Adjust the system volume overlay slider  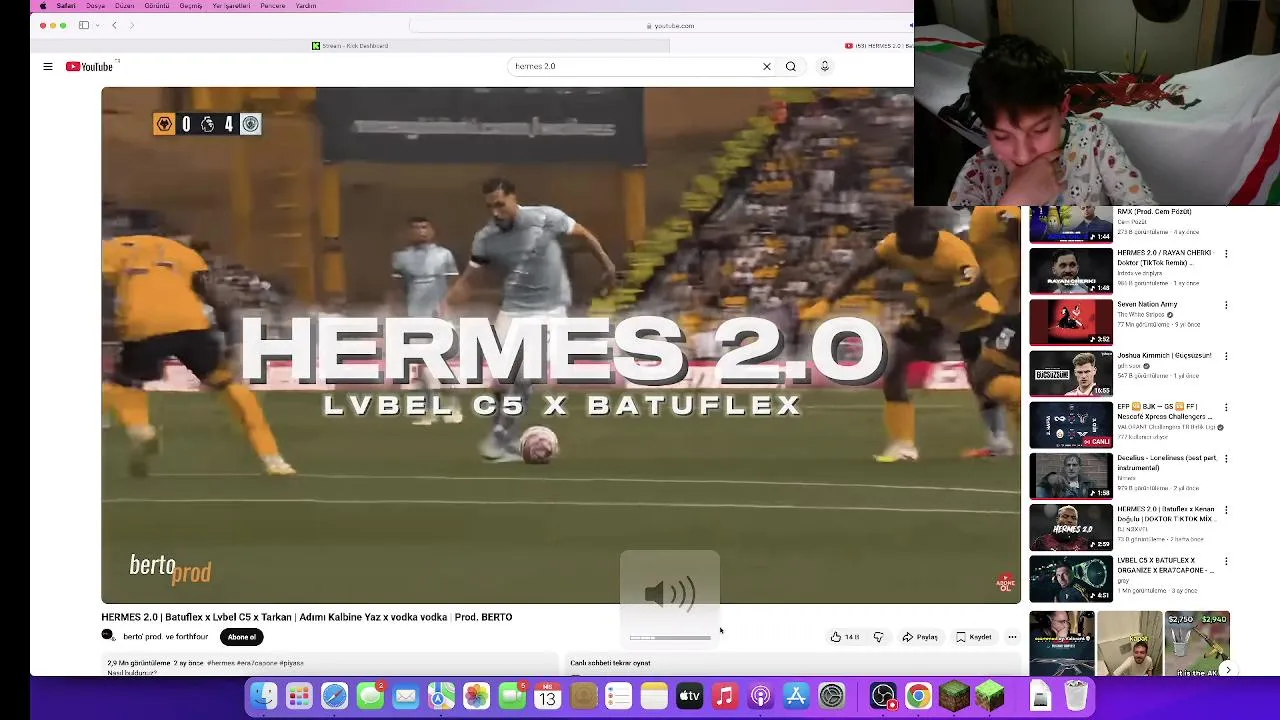pyautogui.click(x=670, y=637)
